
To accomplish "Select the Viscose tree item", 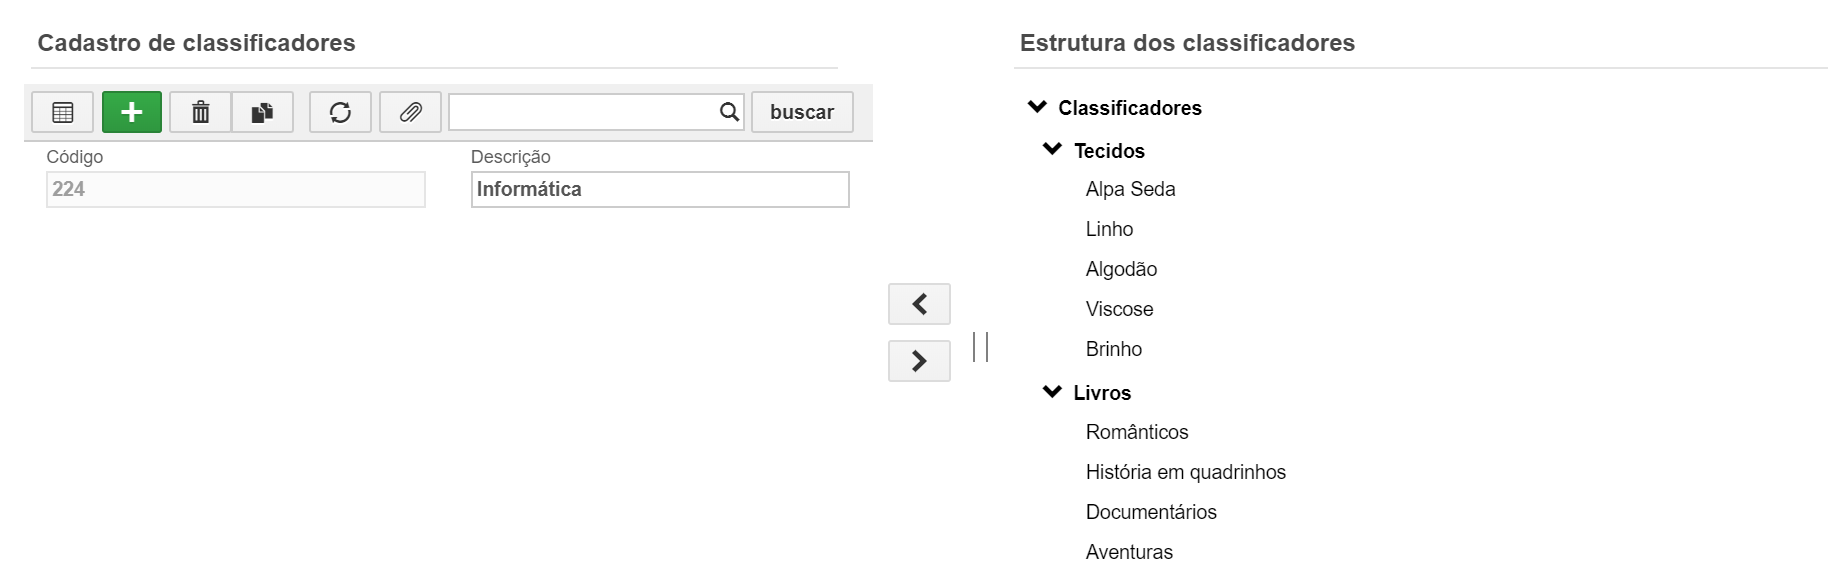I will (1119, 309).
